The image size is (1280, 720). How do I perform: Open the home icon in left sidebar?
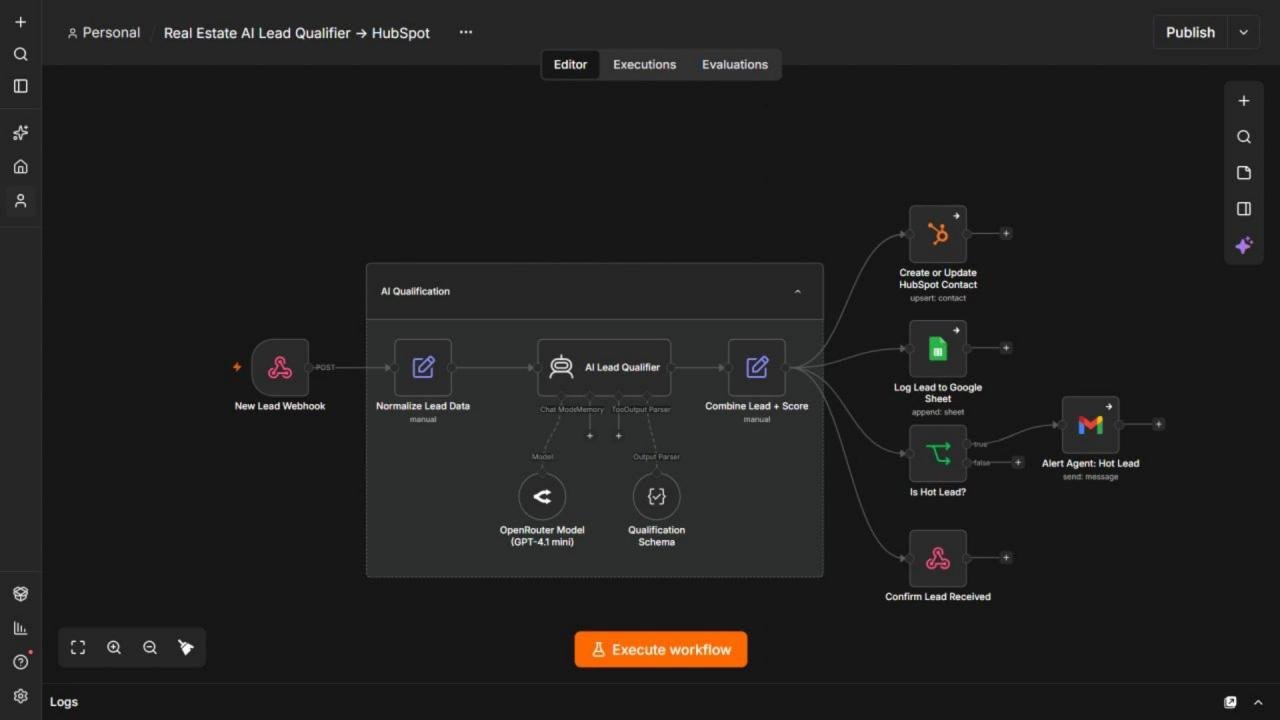coord(20,167)
